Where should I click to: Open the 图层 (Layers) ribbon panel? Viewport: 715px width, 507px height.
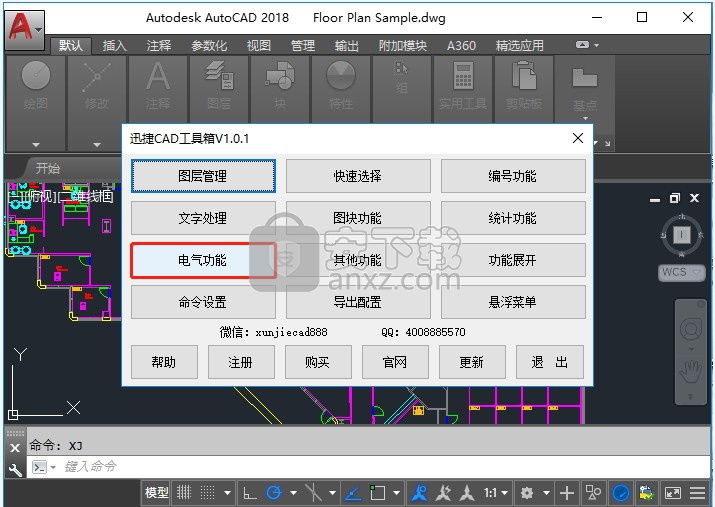[219, 87]
